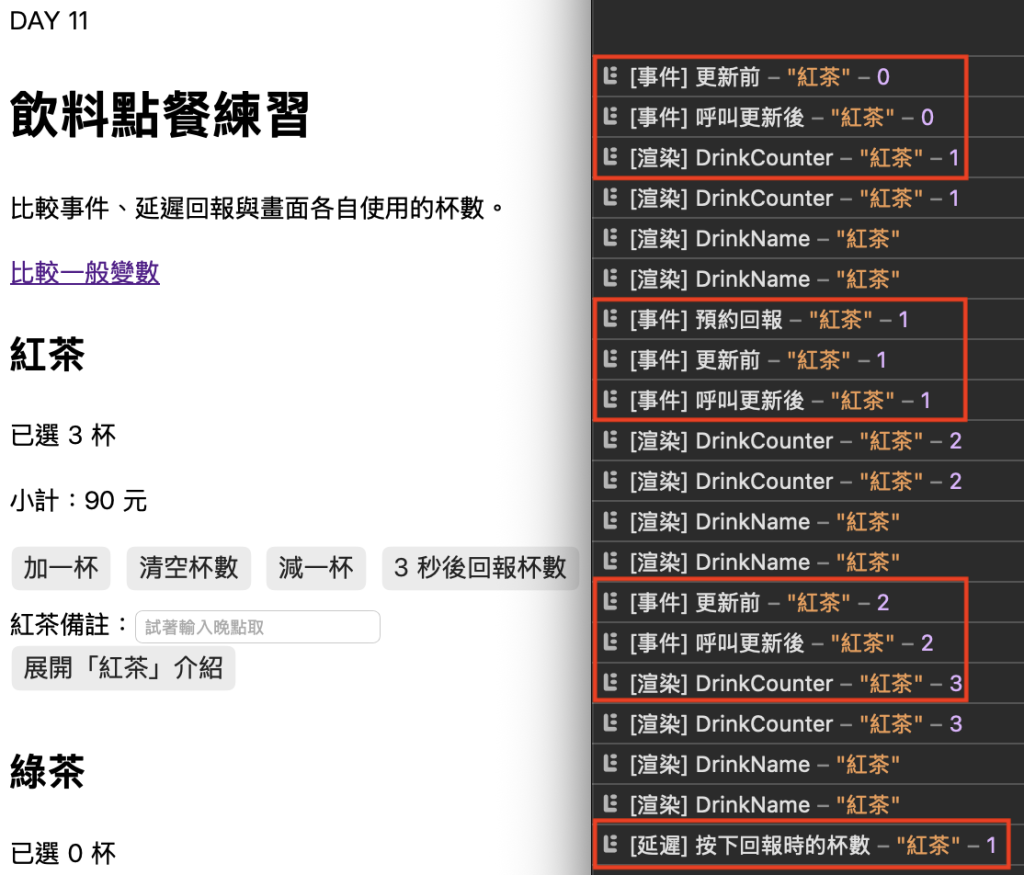1024x875 pixels.
Task: Add one cup with the 加一杯 button
Action: (61, 568)
